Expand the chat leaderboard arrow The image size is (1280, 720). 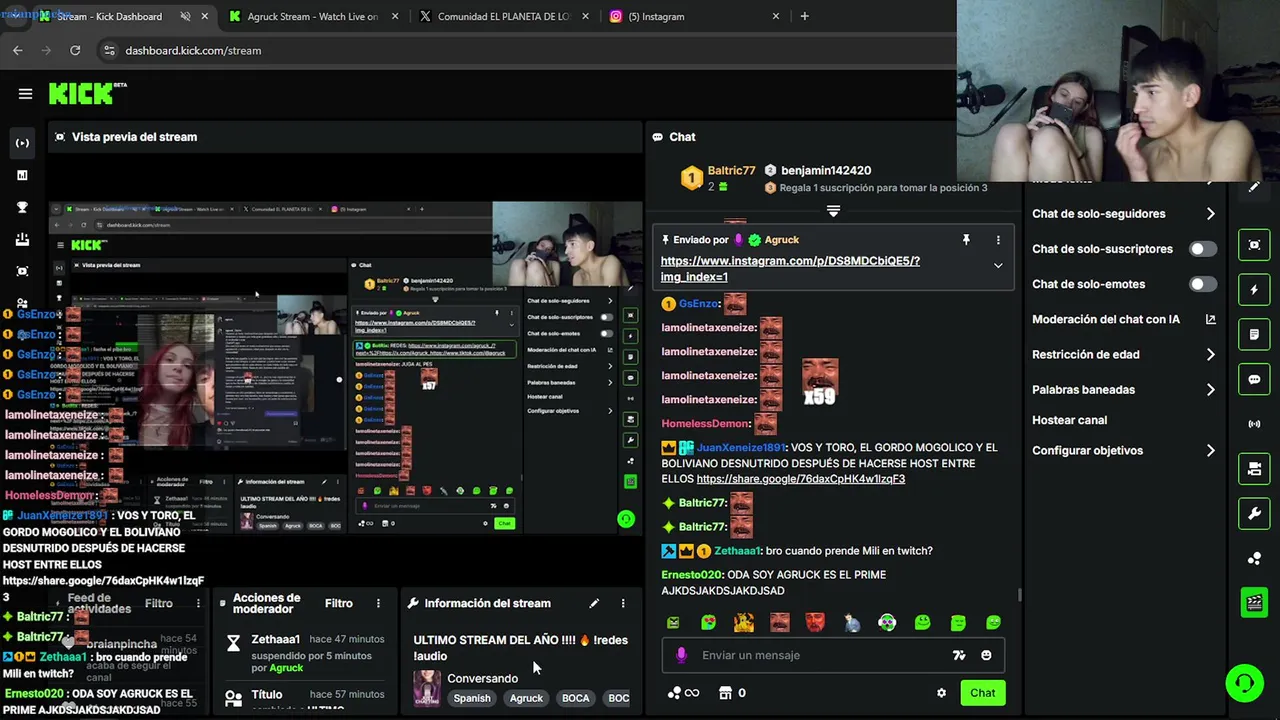pyautogui.click(x=833, y=211)
